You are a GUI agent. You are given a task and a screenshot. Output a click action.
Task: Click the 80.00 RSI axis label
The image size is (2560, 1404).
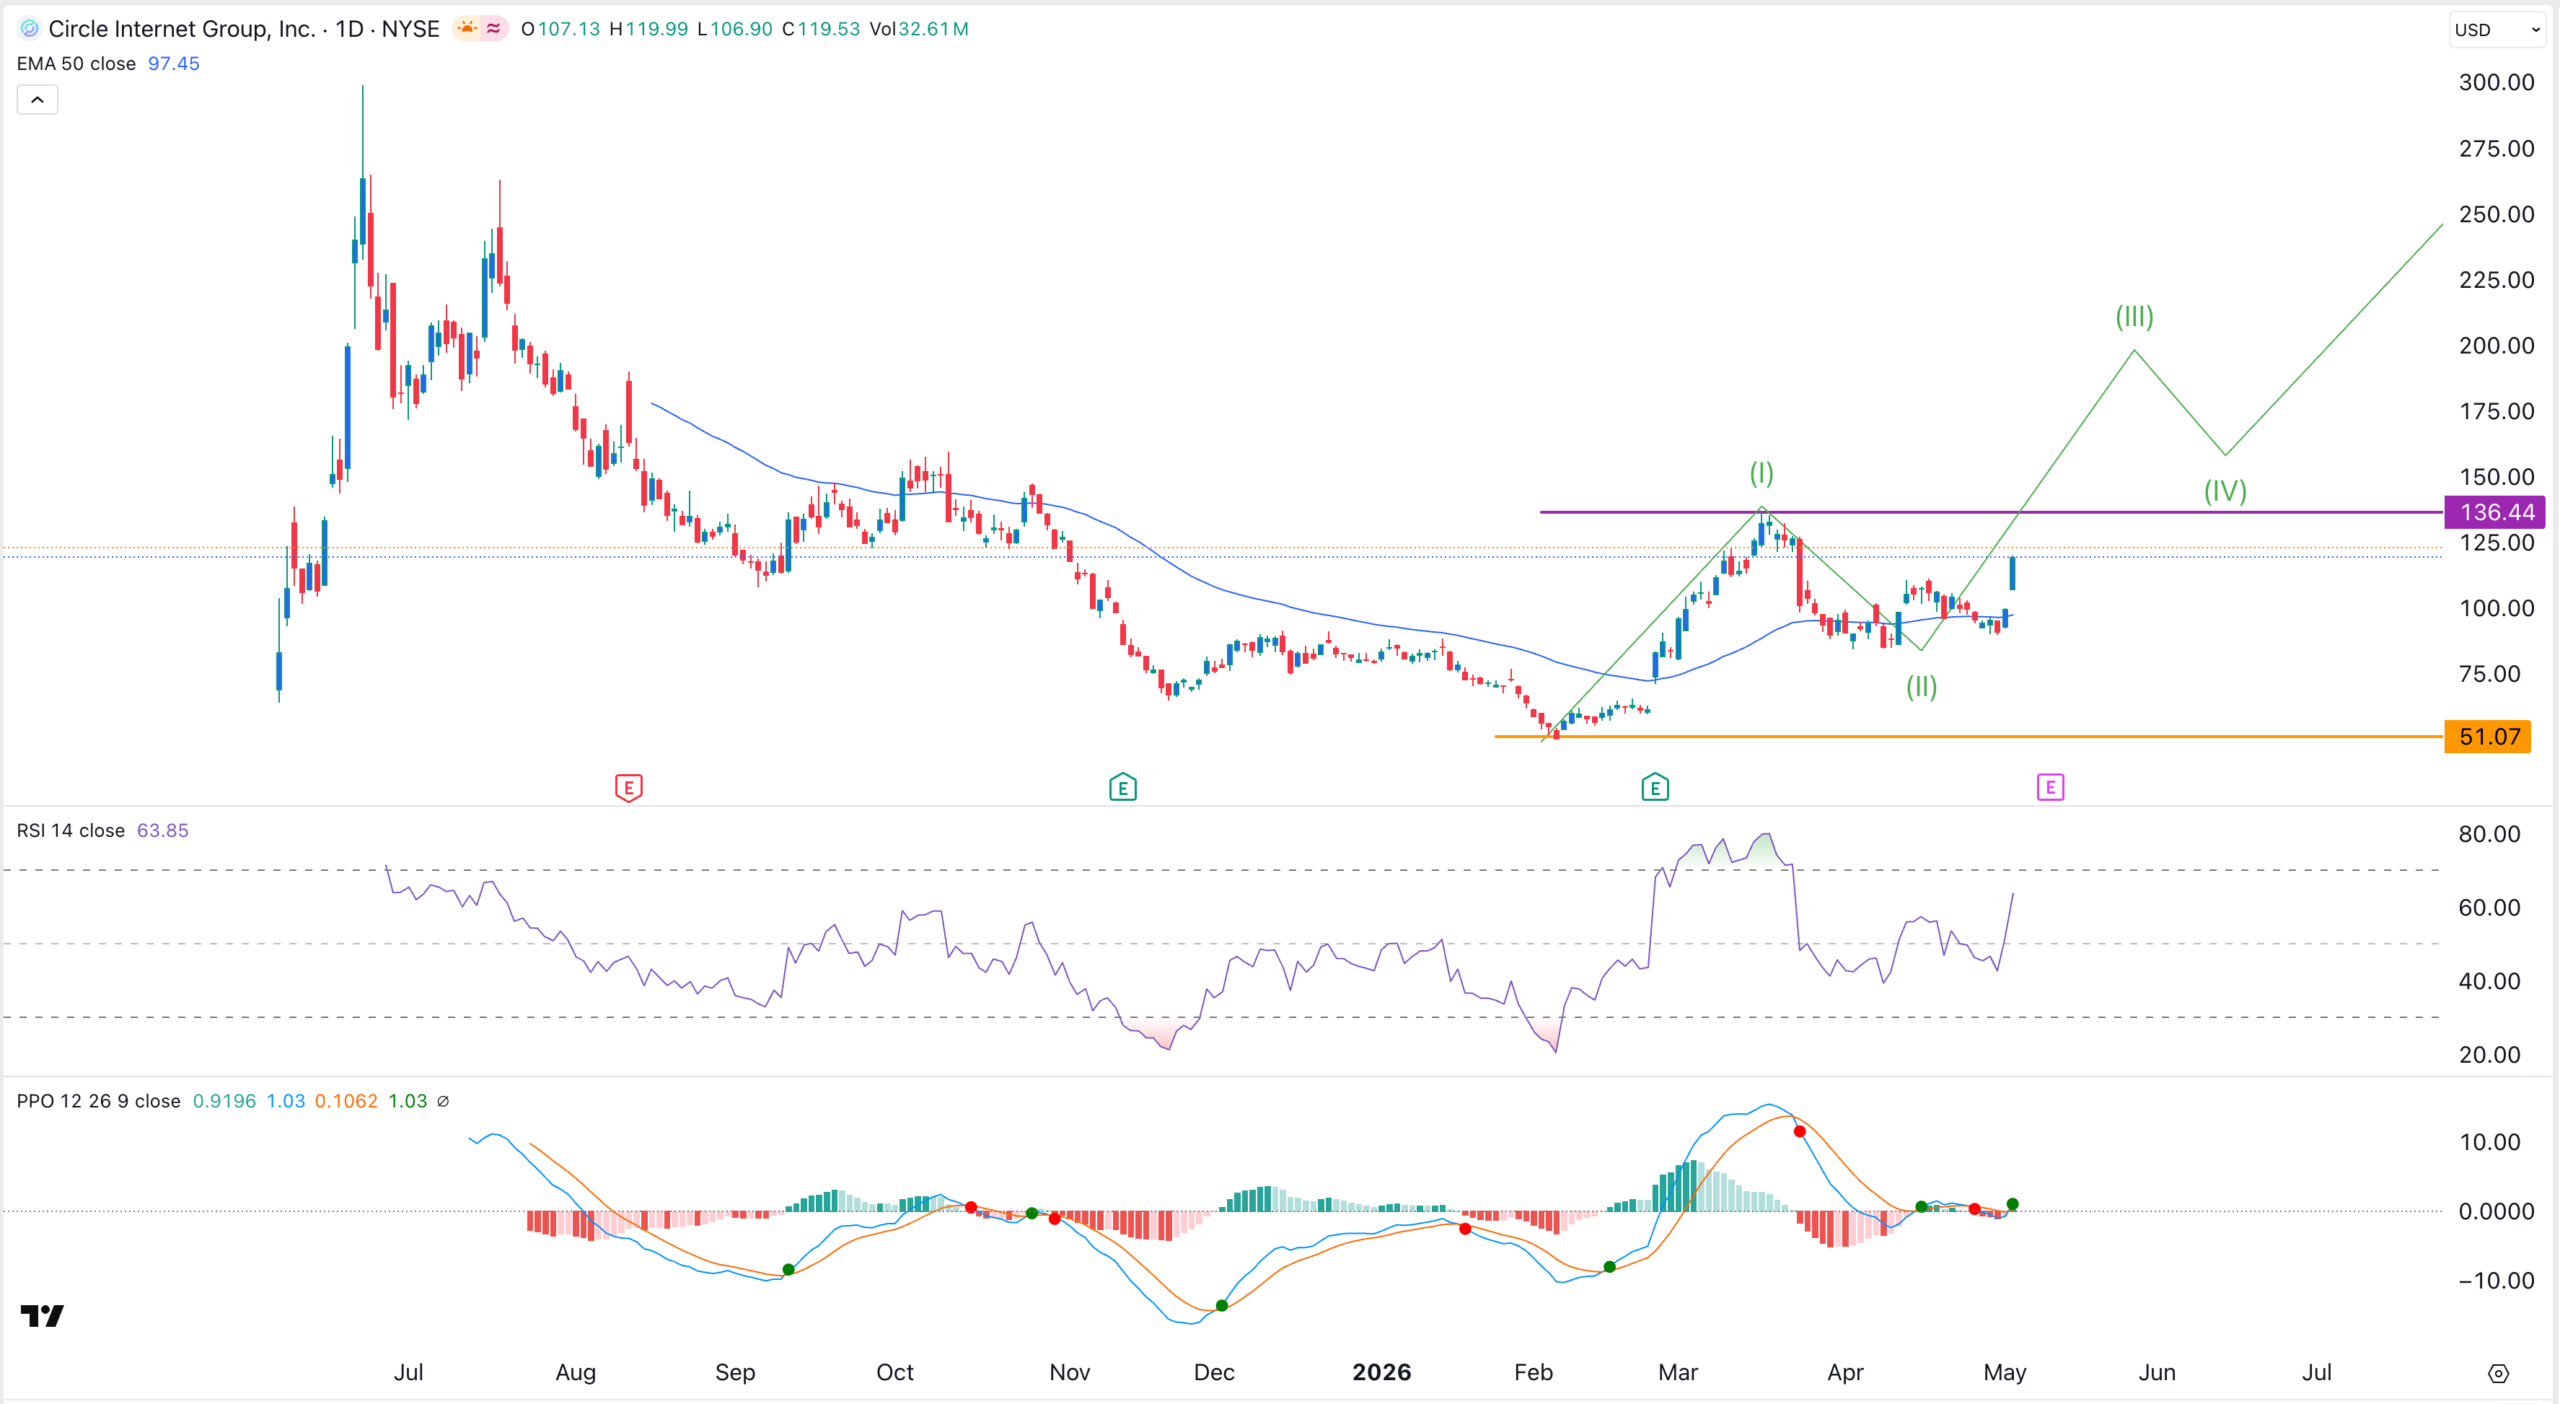coord(2489,834)
